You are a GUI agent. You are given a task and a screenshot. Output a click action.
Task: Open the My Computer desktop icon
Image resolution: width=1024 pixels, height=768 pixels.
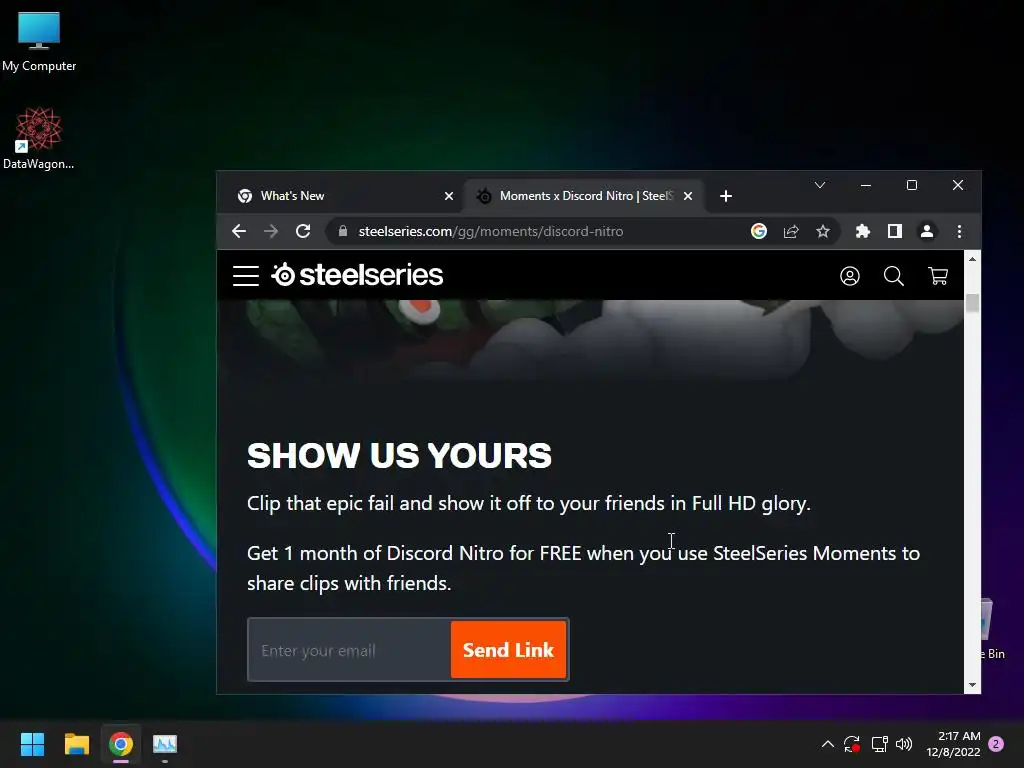39,42
